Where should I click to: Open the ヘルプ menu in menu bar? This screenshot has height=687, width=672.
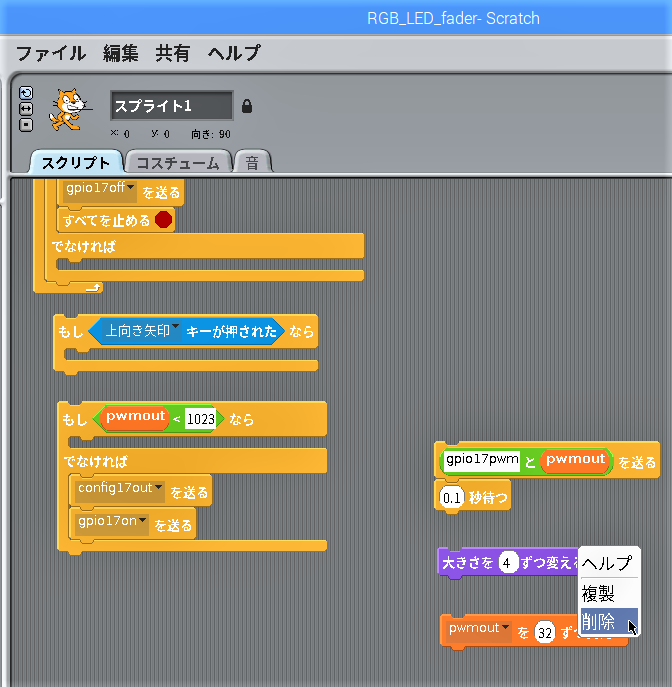coord(234,54)
